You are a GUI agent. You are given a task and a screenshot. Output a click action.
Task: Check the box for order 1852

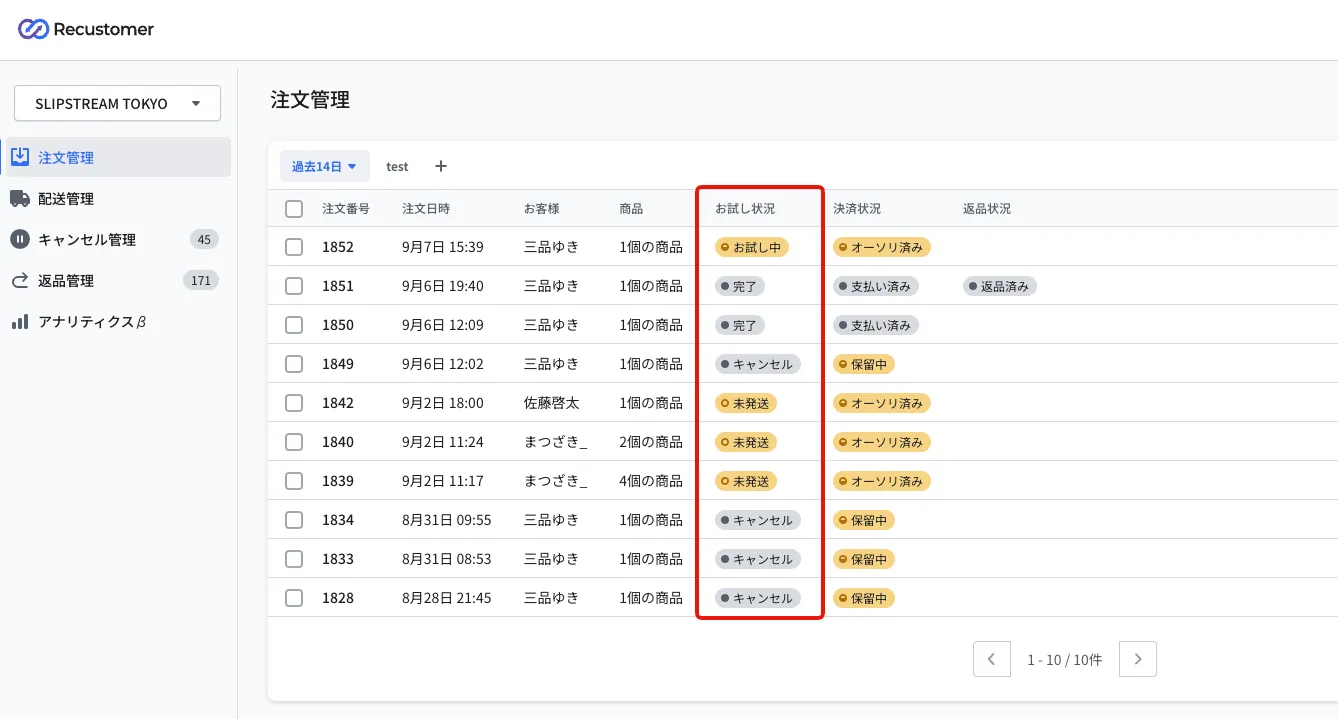coord(294,247)
